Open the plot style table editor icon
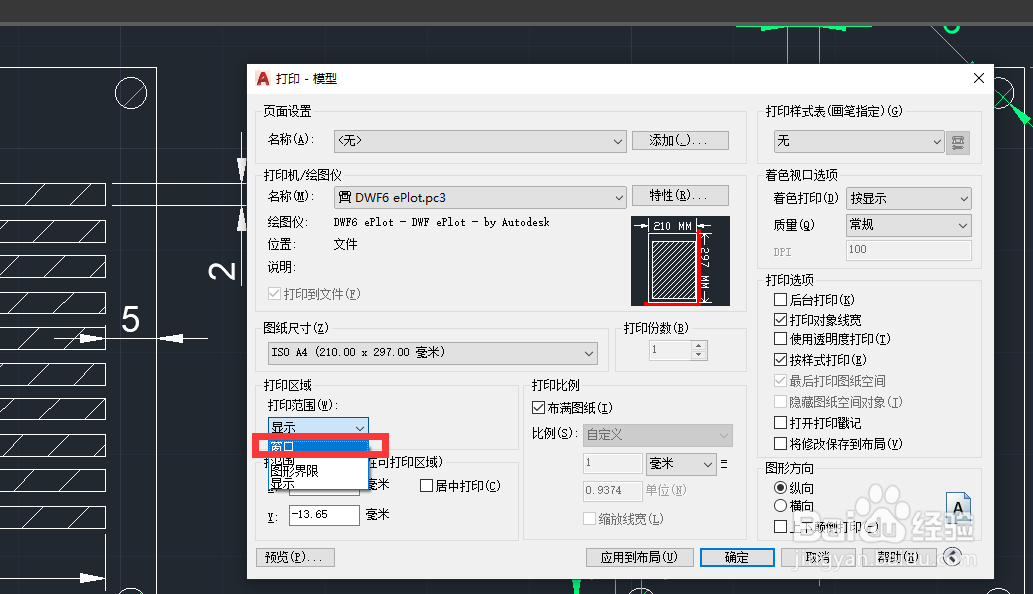The image size is (1033, 594). (x=958, y=142)
